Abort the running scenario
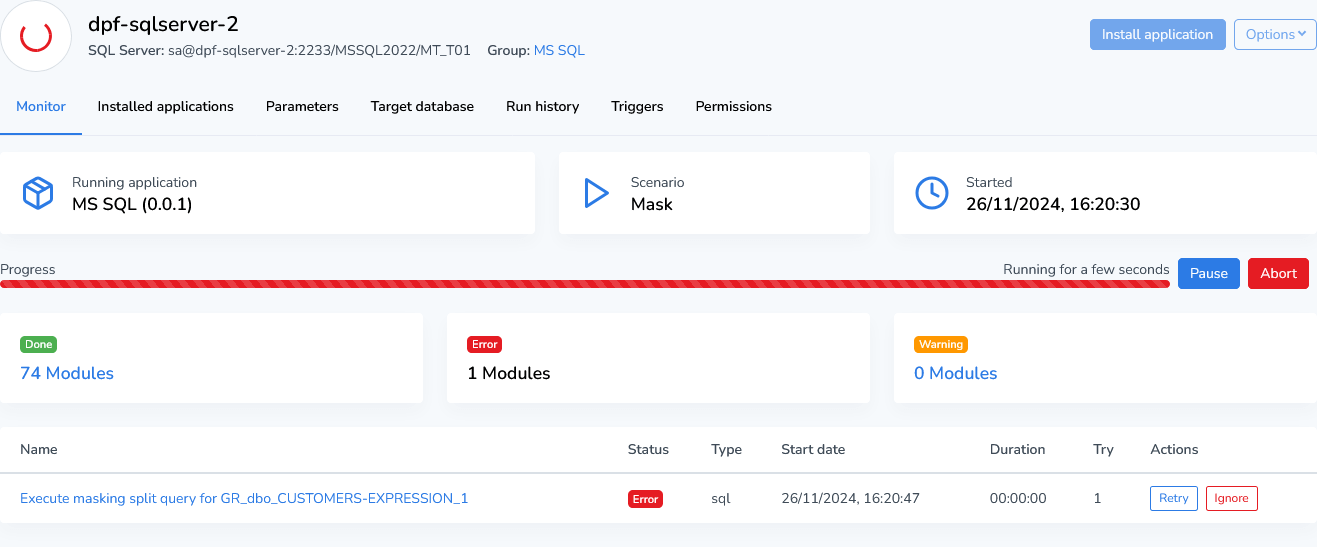 (x=1278, y=274)
